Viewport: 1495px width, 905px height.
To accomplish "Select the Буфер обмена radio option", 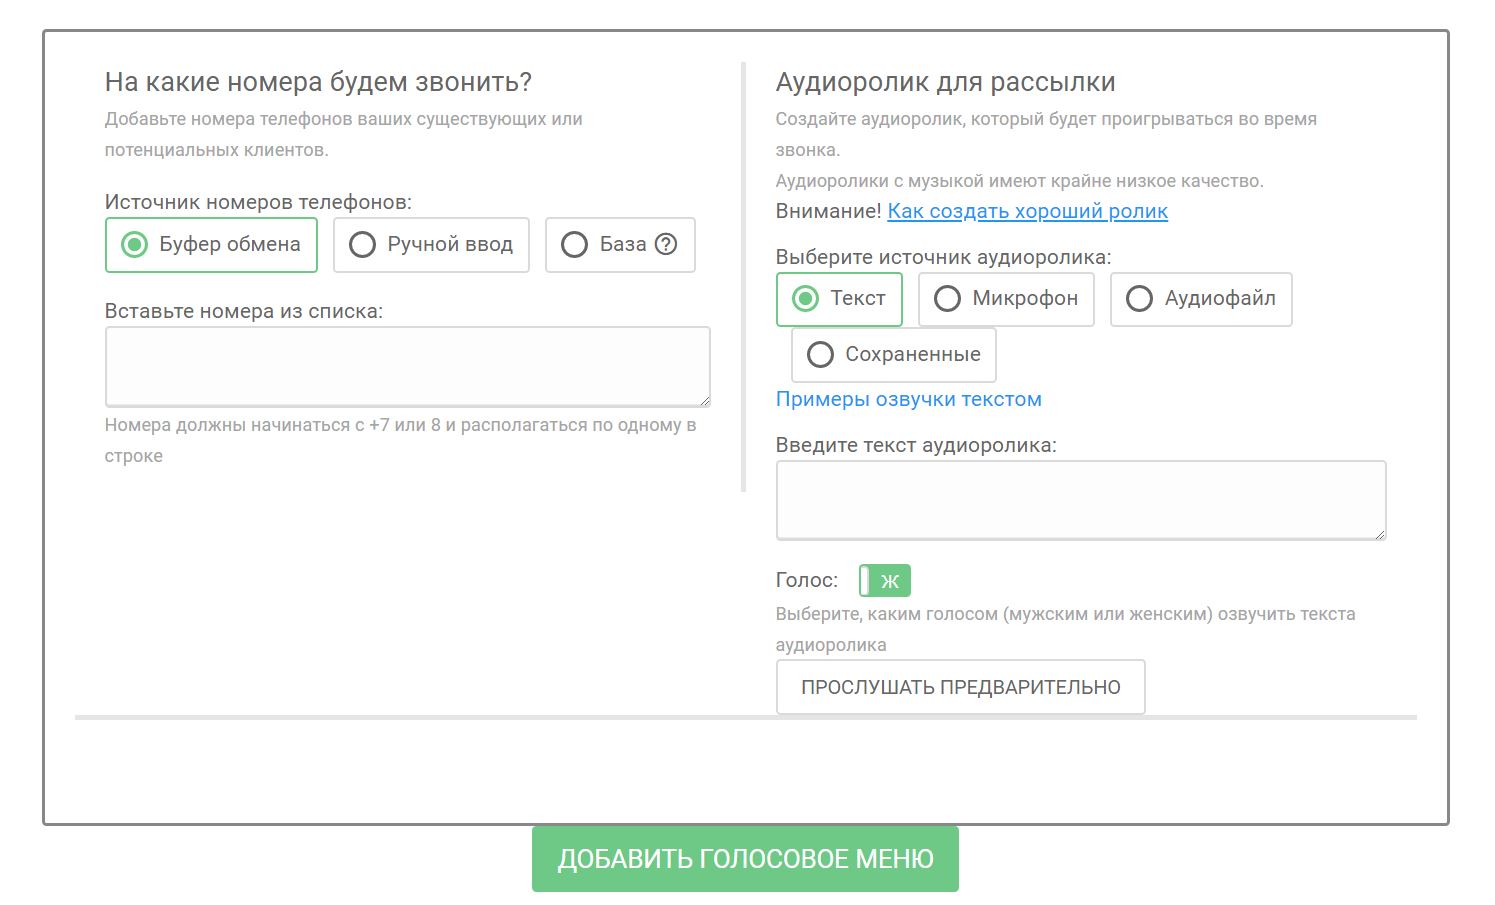I will tap(211, 245).
